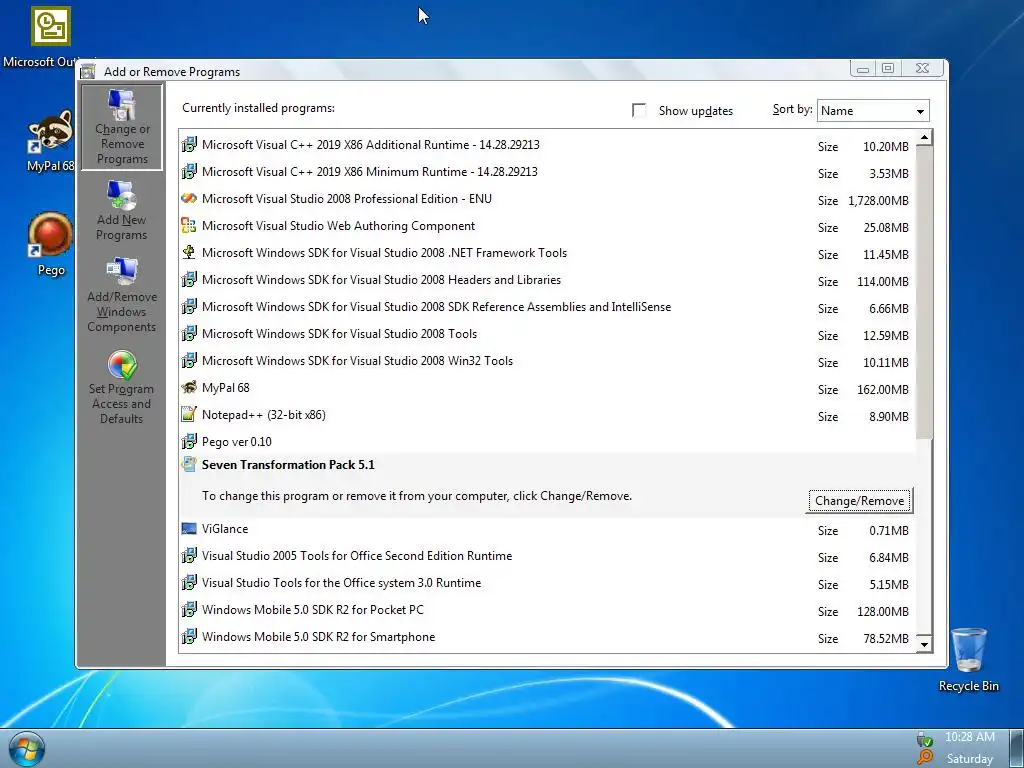The width and height of the screenshot is (1024, 768).
Task: Click Windows Mobile SDK for Smartphone icon
Action: coord(189,637)
